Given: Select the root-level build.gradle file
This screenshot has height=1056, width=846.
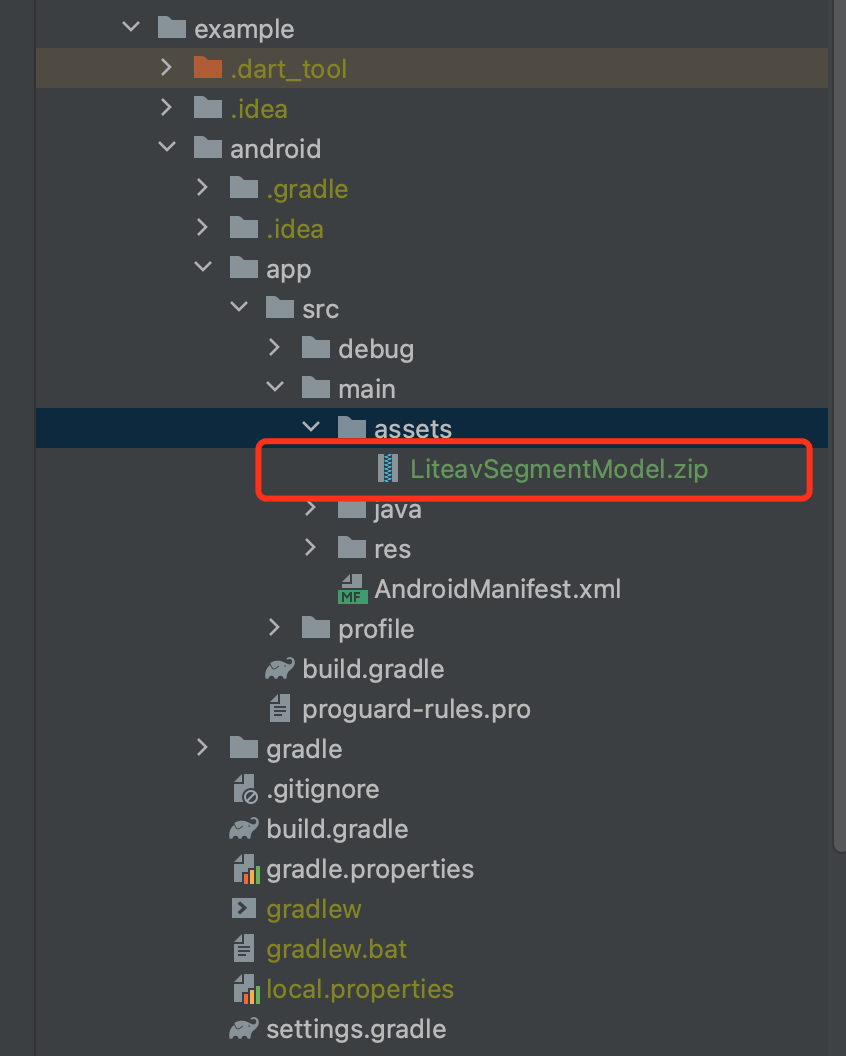Looking at the screenshot, I should [336, 829].
